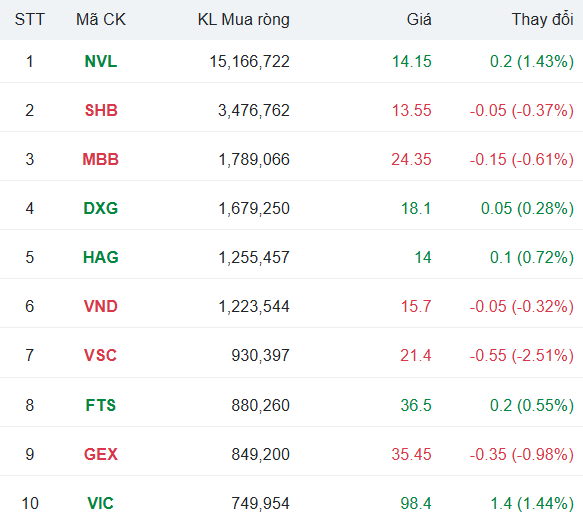This screenshot has height=521, width=583.
Task: Click the STT column header
Action: 30,19
